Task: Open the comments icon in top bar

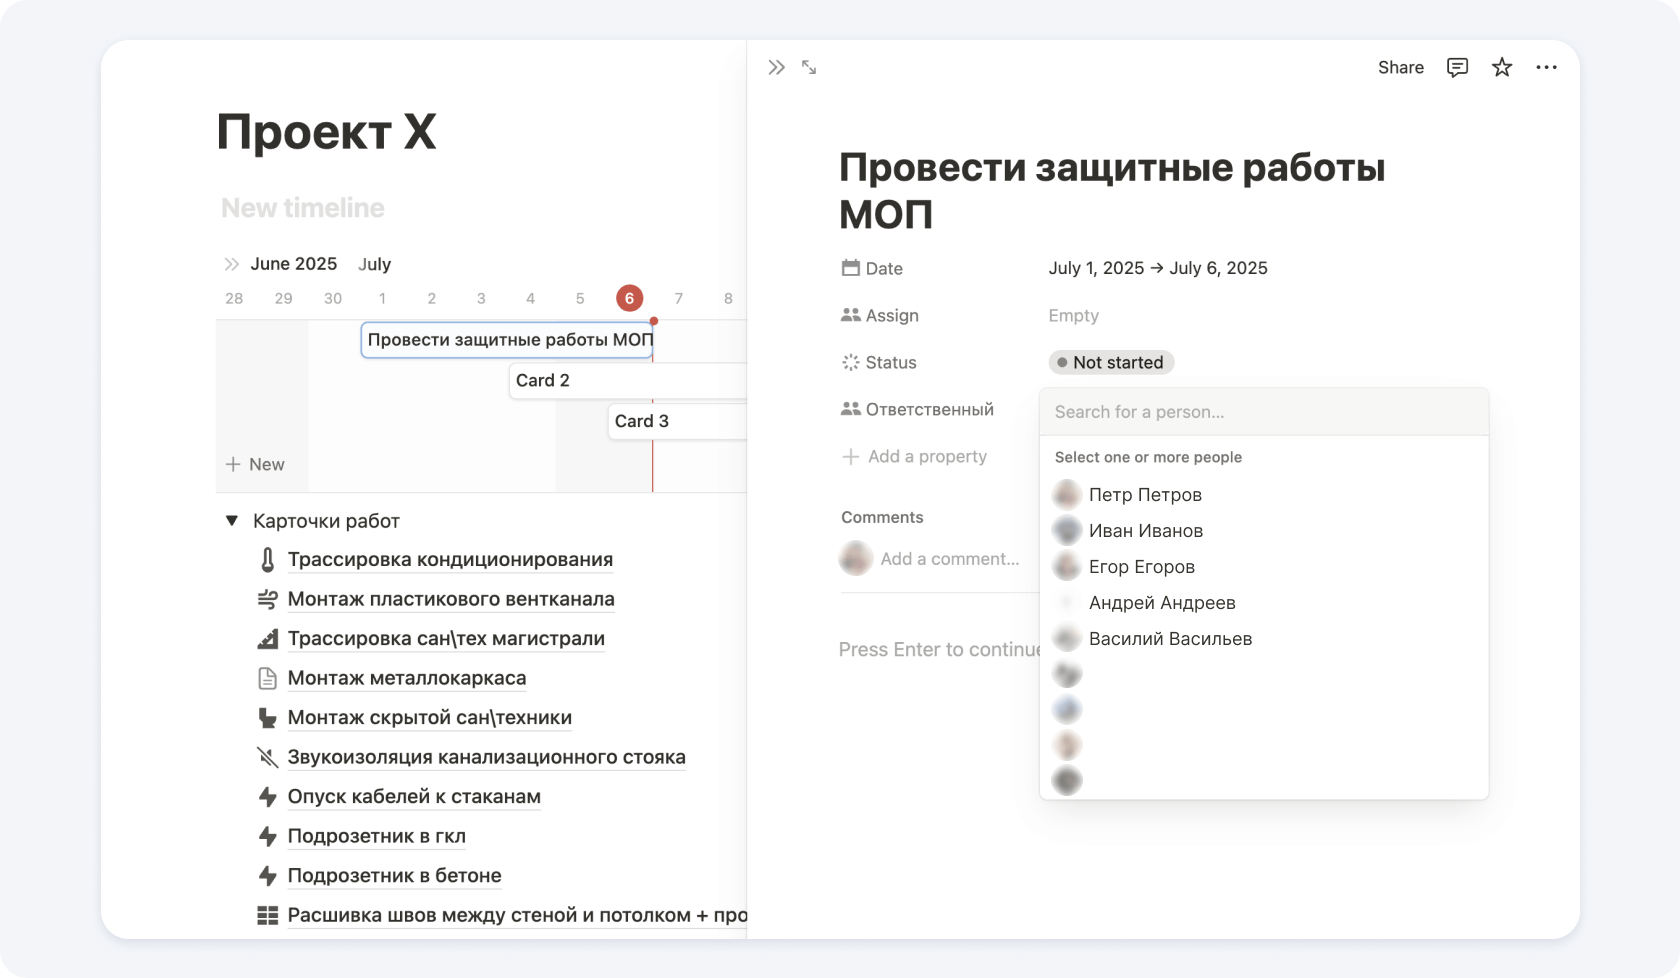Action: tap(1457, 67)
